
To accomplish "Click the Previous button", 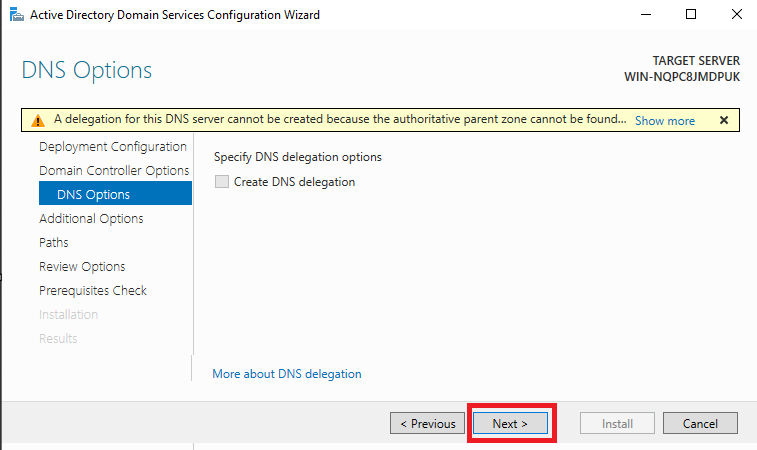I will click(427, 423).
